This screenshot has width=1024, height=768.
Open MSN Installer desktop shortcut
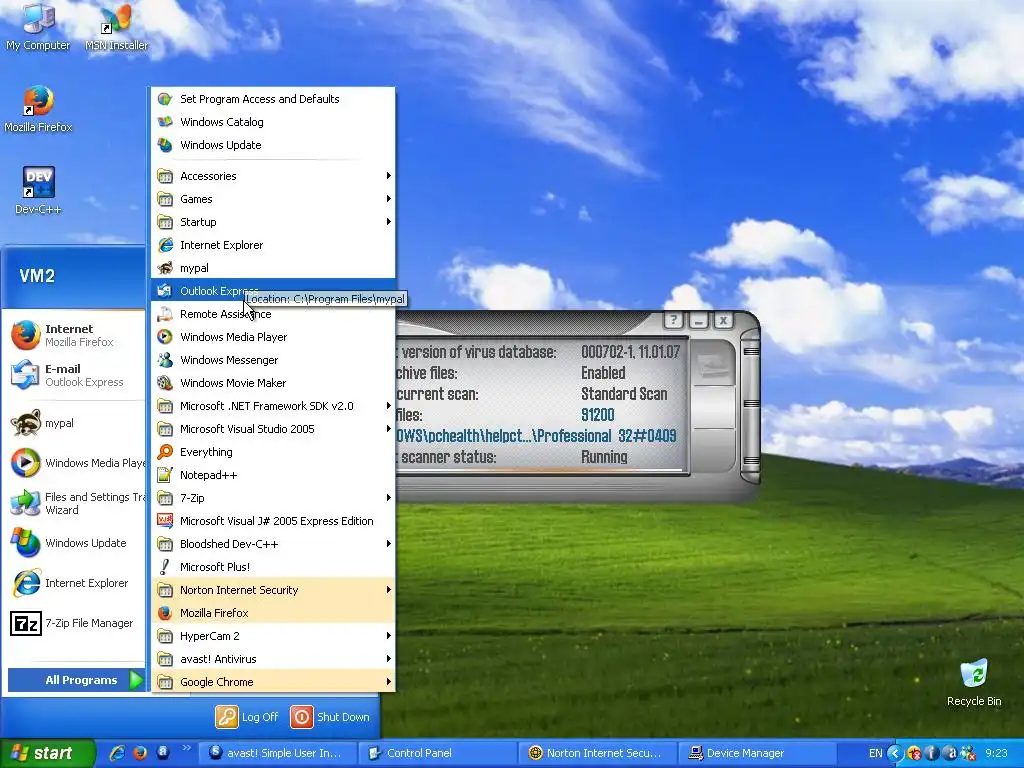tap(116, 27)
